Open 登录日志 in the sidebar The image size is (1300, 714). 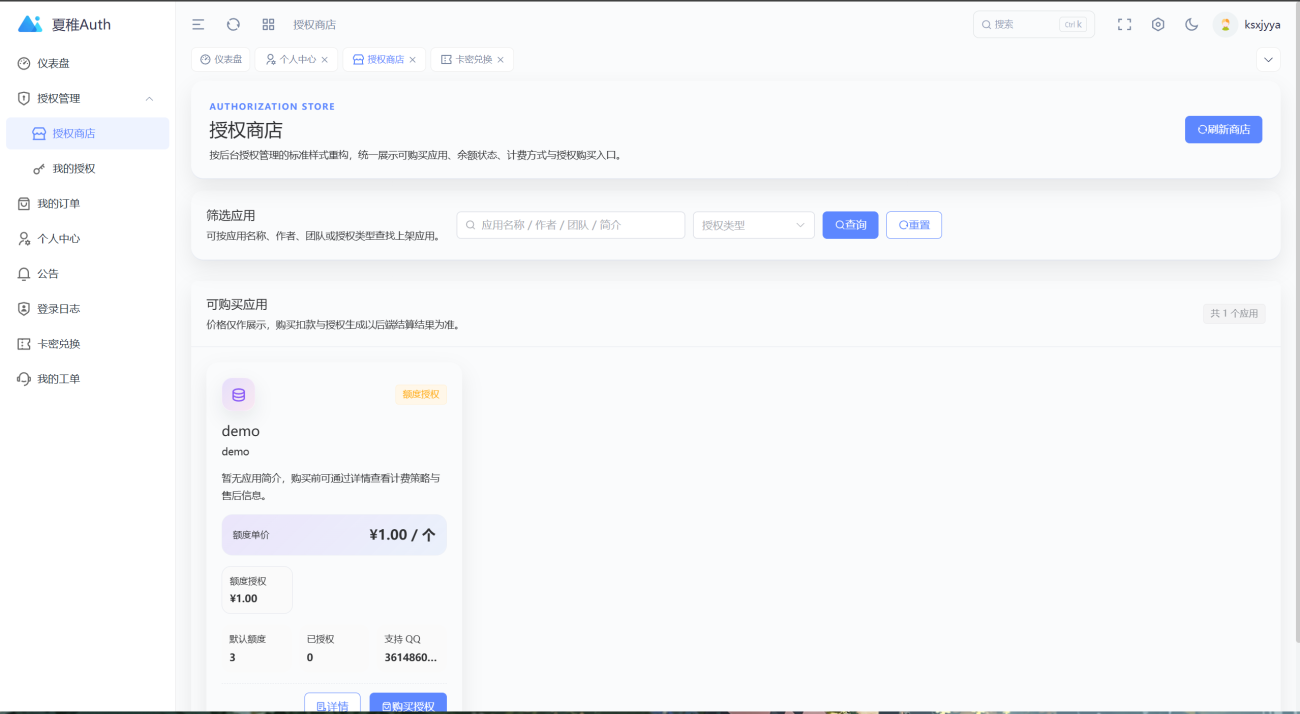pos(88,309)
